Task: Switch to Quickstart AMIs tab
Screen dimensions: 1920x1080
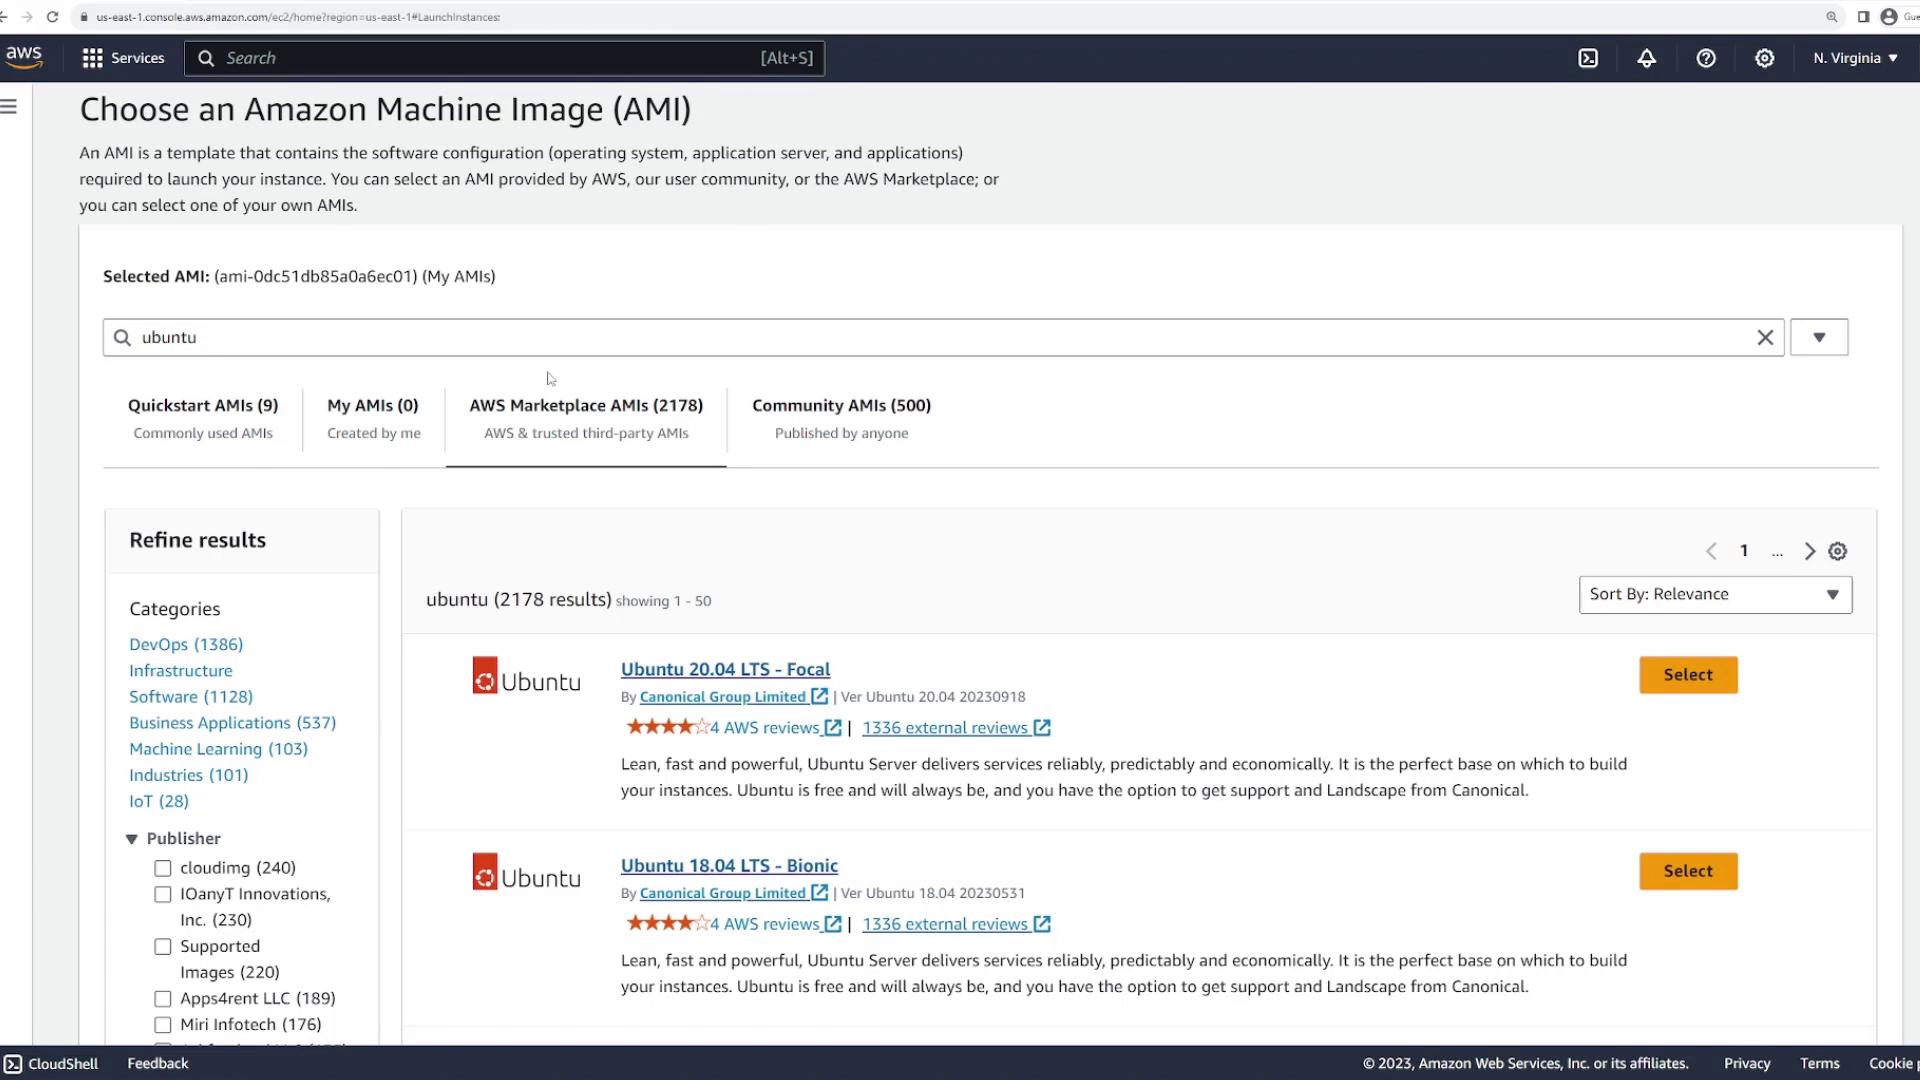Action: [x=203, y=418]
